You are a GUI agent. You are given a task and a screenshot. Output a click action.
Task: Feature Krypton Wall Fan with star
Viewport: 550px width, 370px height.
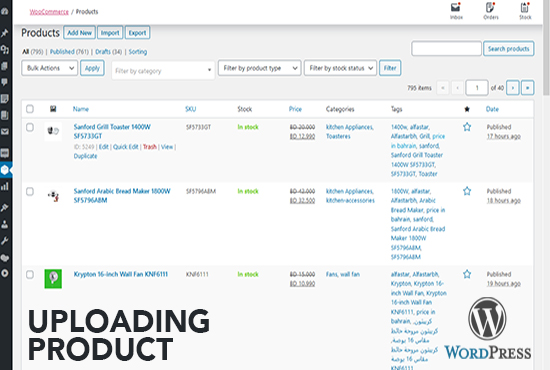pos(467,274)
